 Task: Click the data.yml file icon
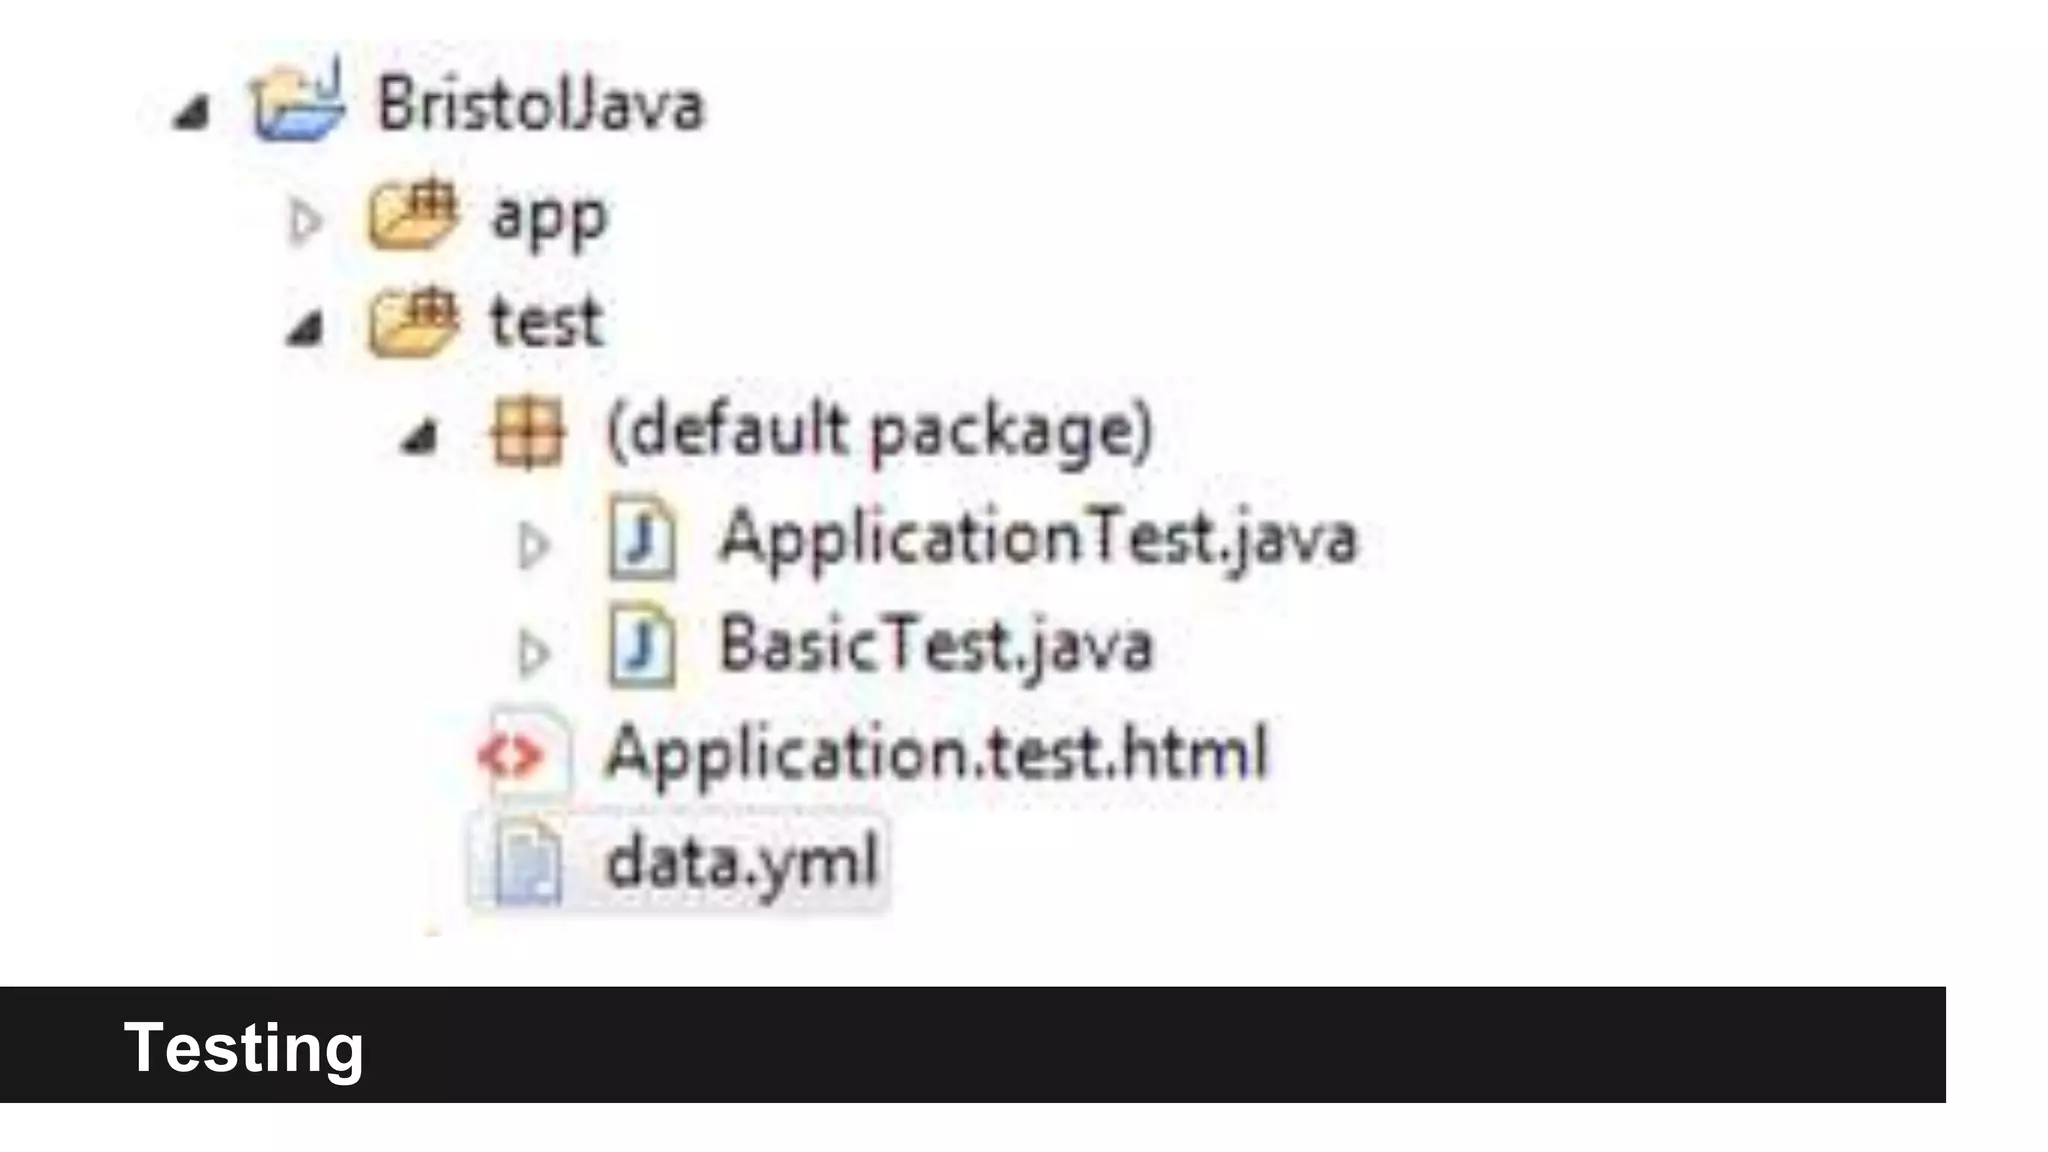(x=527, y=861)
